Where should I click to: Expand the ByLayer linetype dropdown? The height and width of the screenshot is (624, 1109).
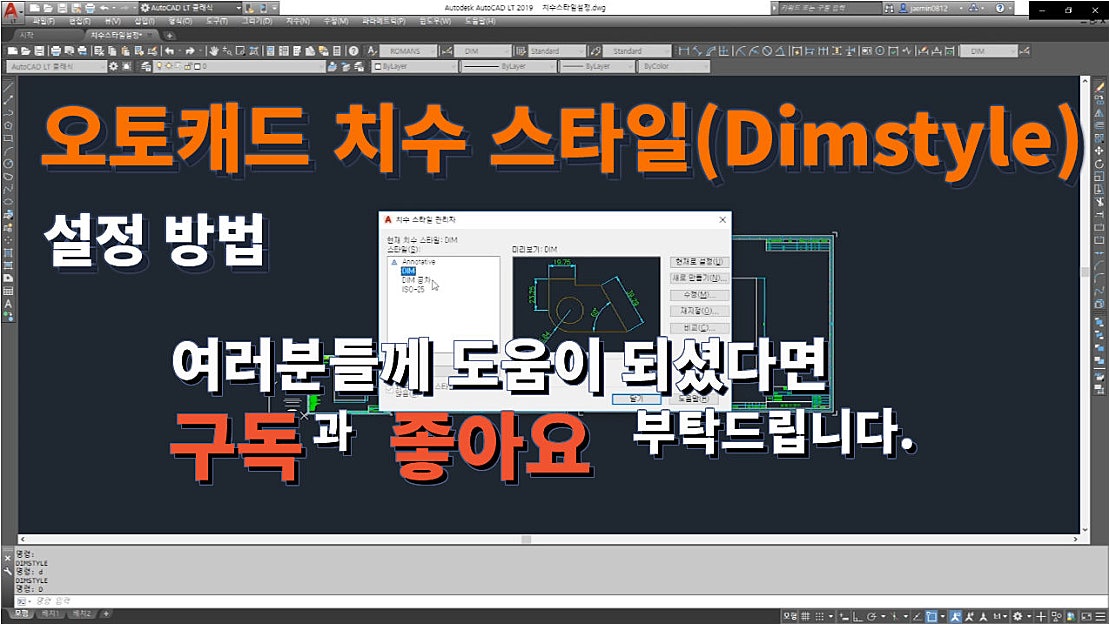pyautogui.click(x=510, y=65)
